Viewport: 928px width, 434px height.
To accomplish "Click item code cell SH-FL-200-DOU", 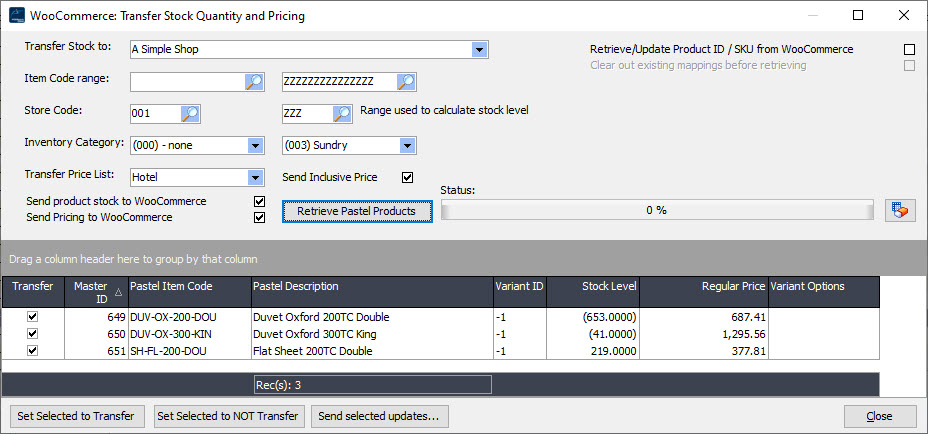I will pos(189,351).
